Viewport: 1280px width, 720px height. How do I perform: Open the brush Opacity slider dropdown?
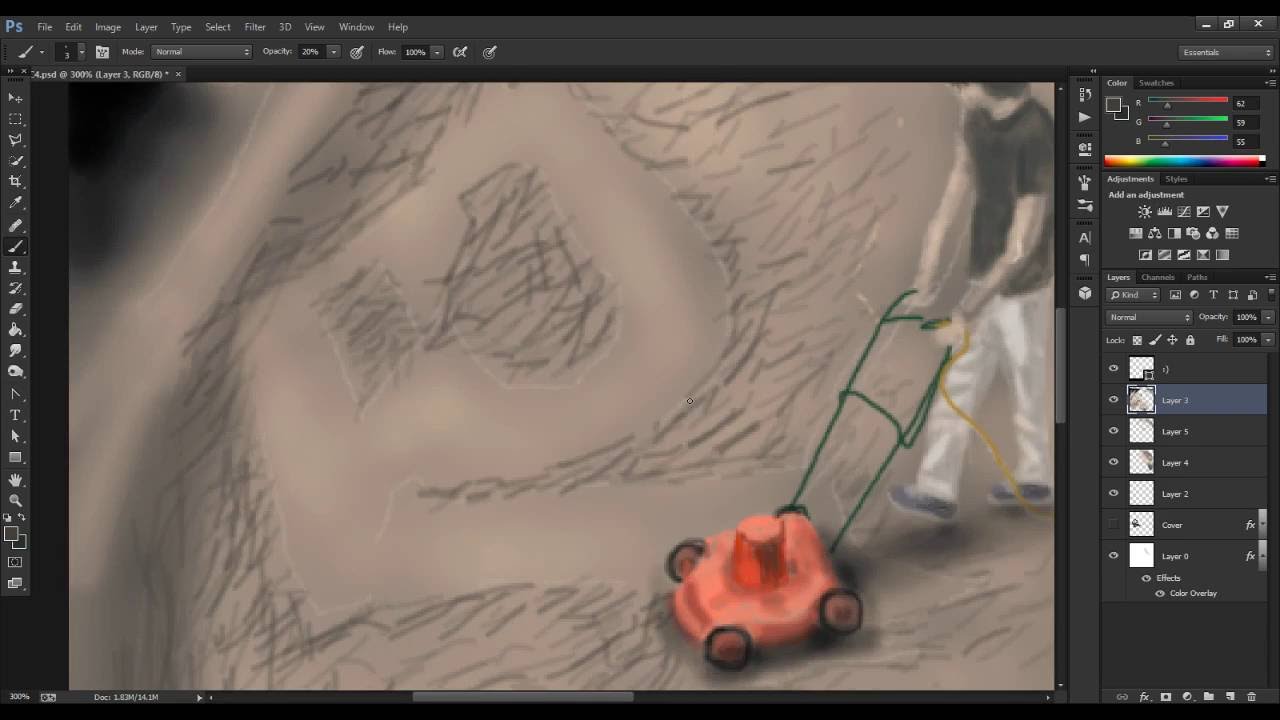tap(333, 52)
